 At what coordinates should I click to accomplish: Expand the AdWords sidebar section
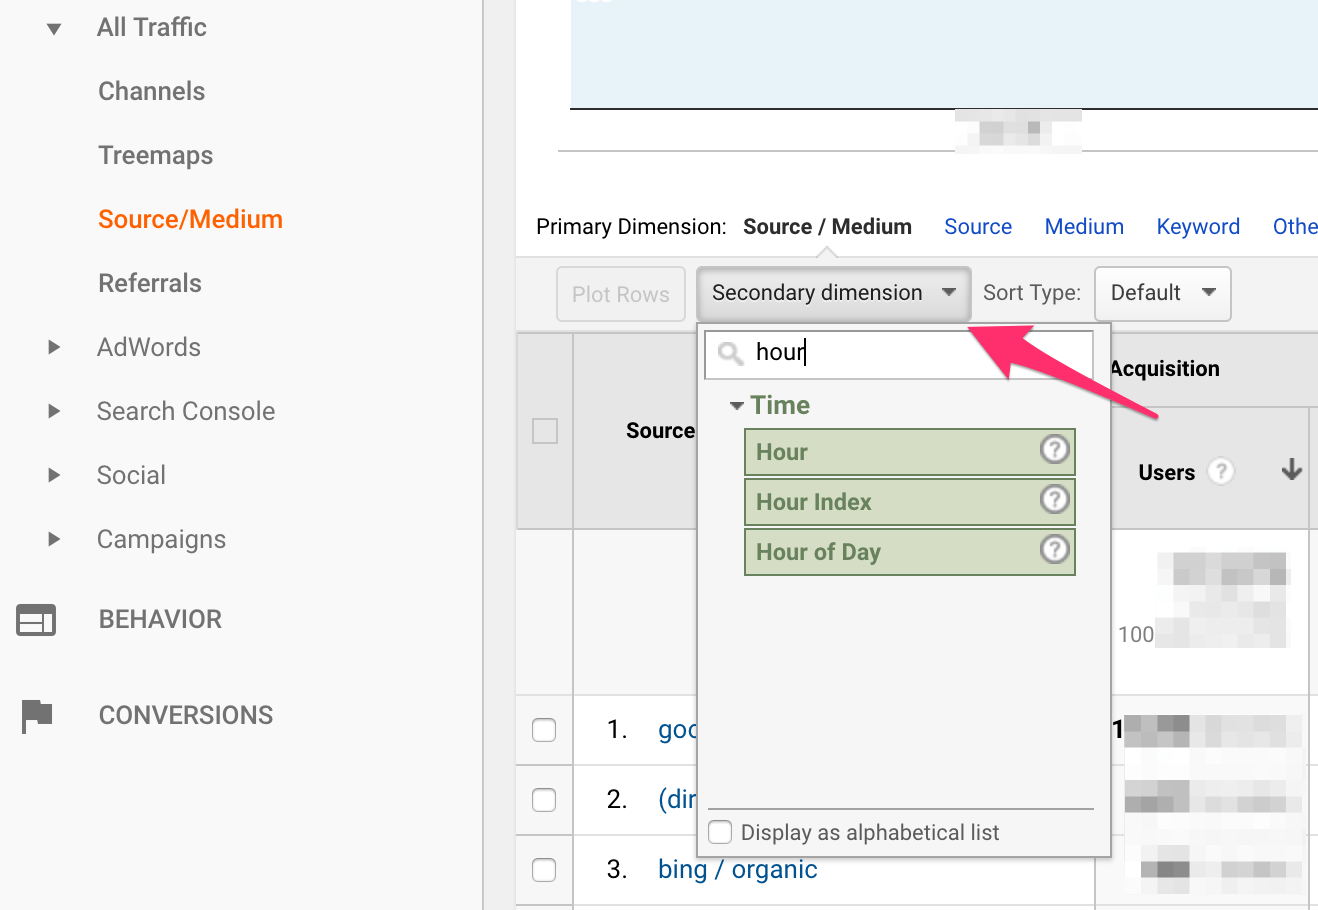[54, 348]
